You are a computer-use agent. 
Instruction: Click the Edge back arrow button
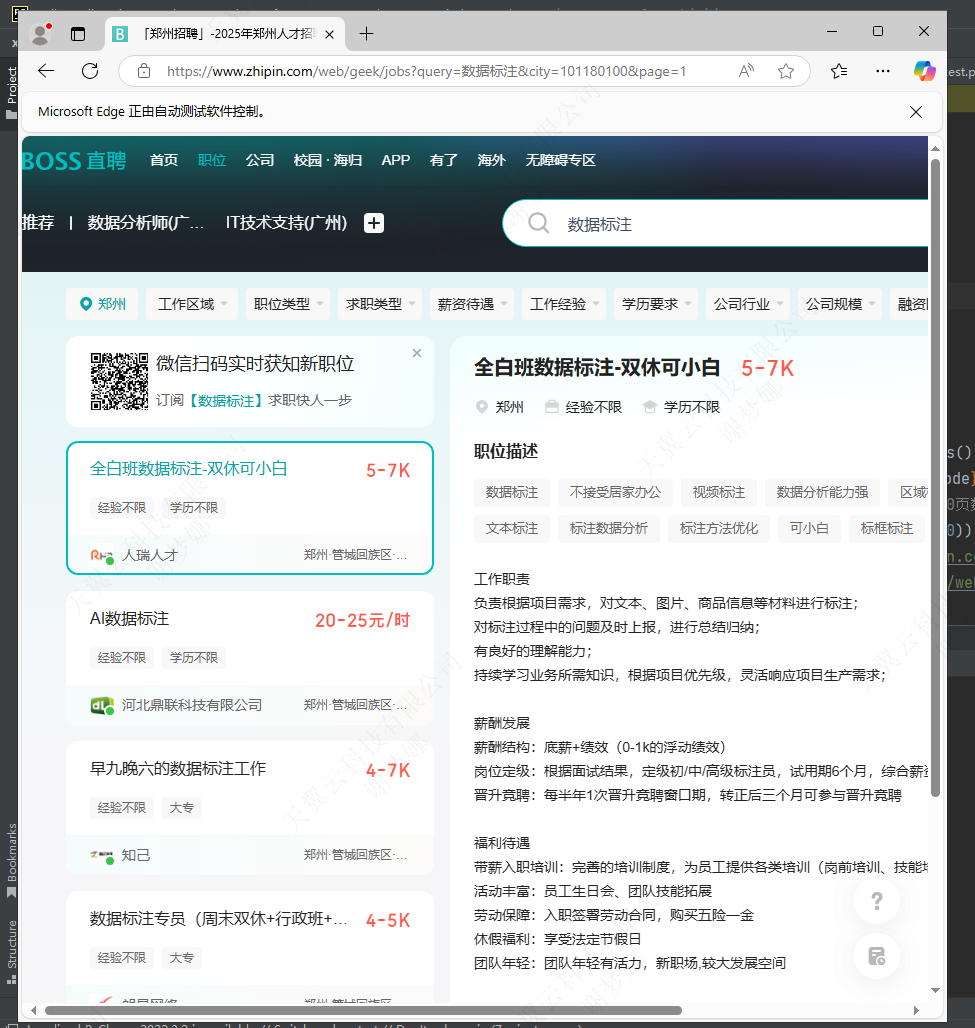click(x=46, y=71)
